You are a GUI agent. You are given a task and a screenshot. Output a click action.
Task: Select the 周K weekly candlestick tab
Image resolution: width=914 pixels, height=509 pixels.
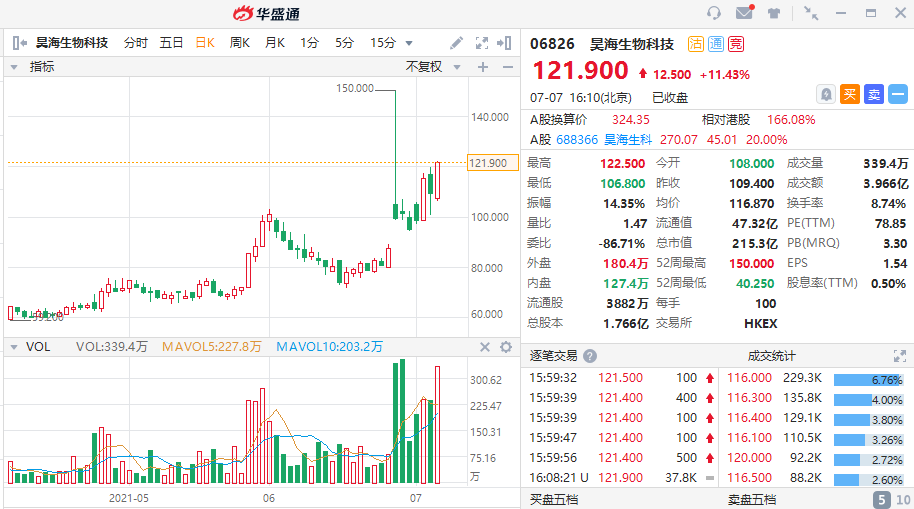pyautogui.click(x=240, y=43)
